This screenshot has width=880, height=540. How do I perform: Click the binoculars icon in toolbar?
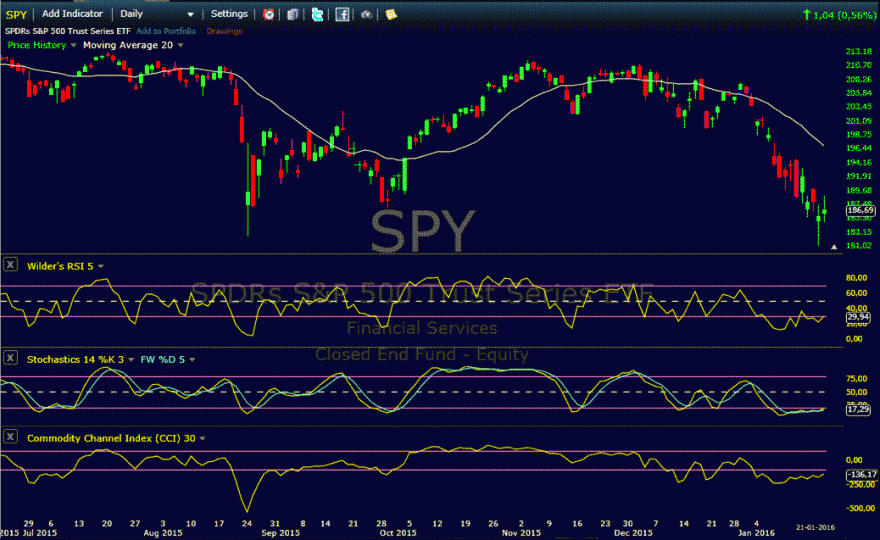(366, 14)
